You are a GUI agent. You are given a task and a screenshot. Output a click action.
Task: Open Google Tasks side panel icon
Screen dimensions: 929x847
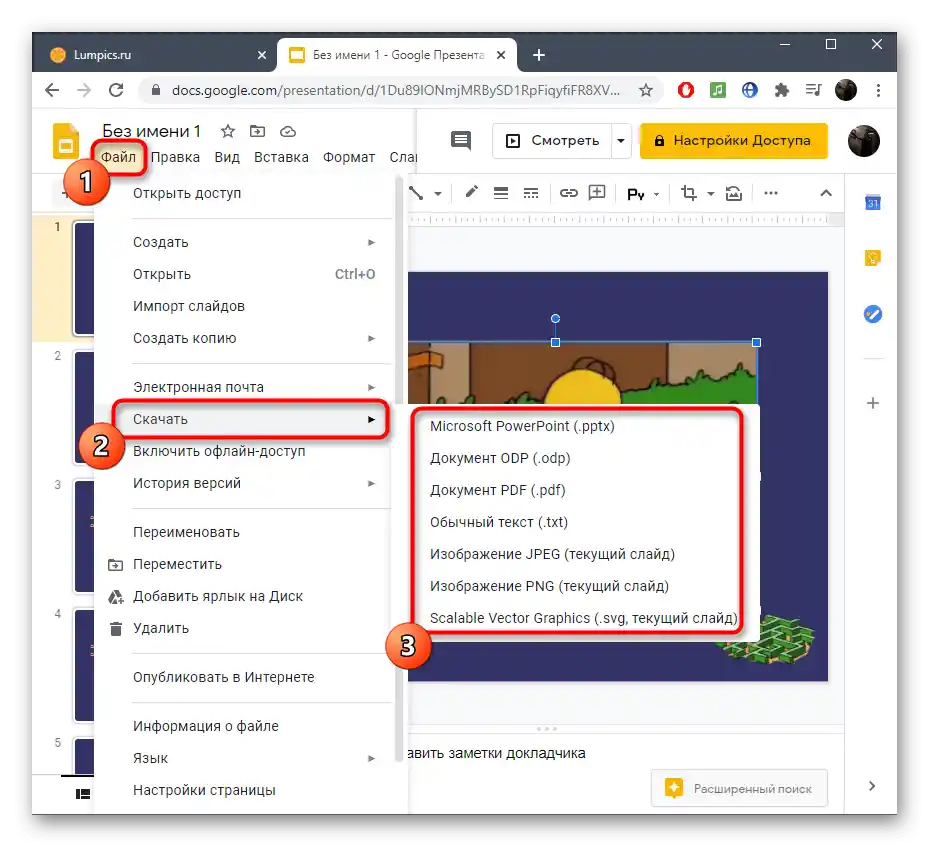pyautogui.click(x=873, y=314)
